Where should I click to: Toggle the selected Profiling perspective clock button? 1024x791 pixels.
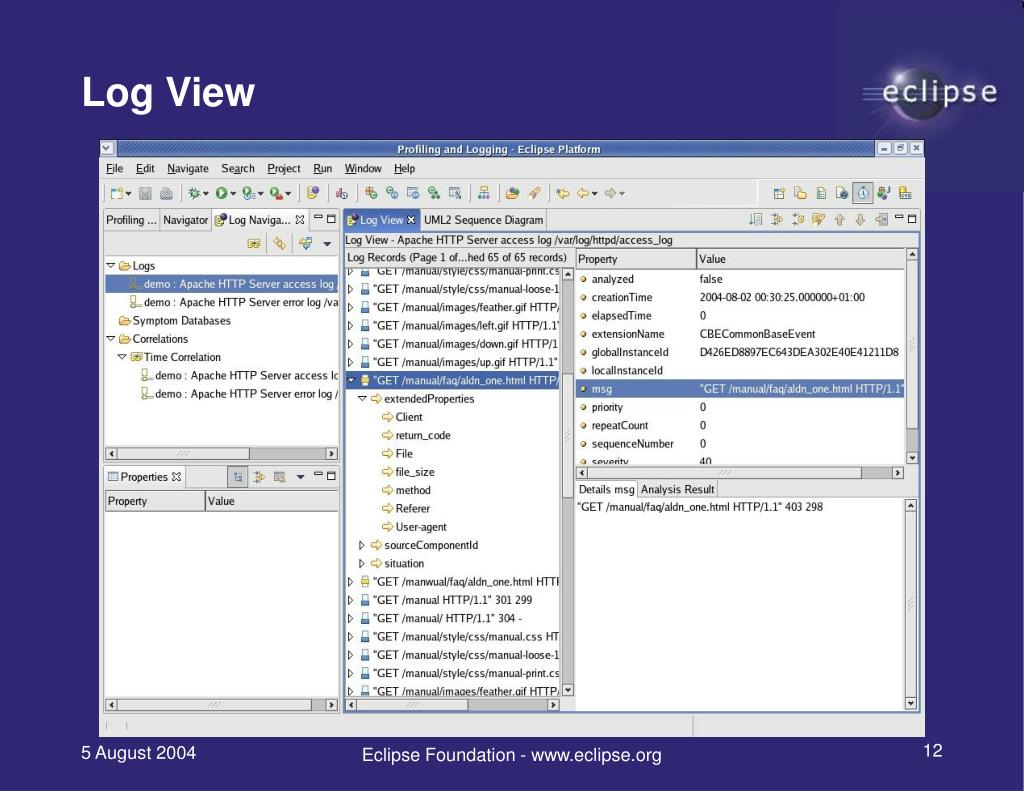click(x=863, y=193)
